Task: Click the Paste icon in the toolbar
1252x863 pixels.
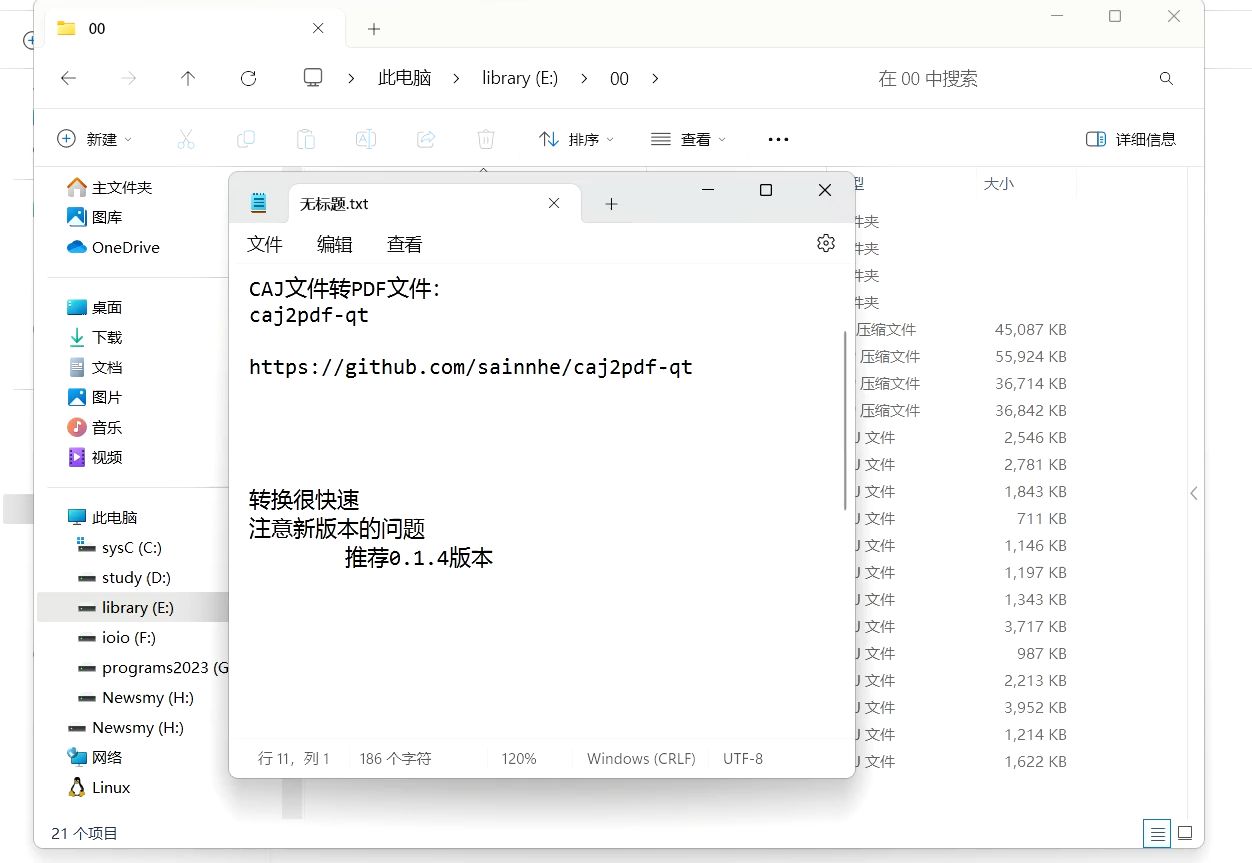Action: pos(306,139)
